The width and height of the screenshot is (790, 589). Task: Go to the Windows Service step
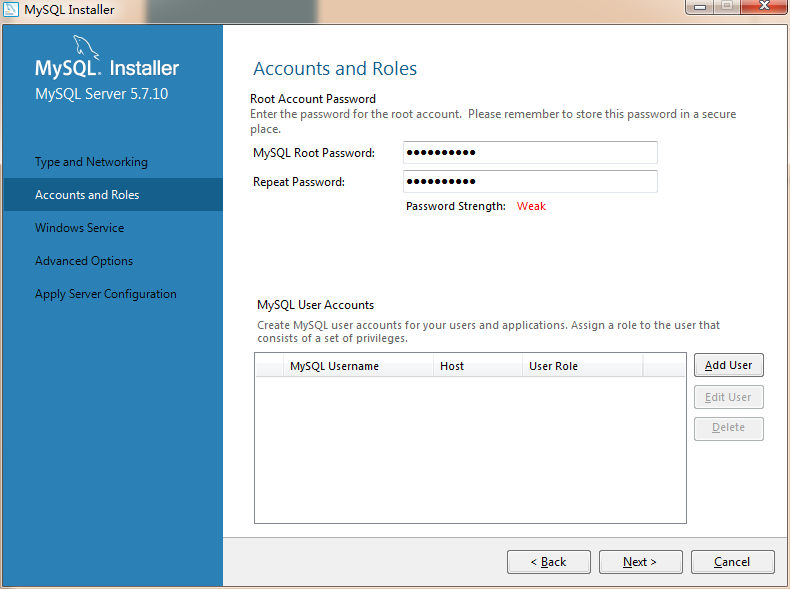click(x=80, y=228)
